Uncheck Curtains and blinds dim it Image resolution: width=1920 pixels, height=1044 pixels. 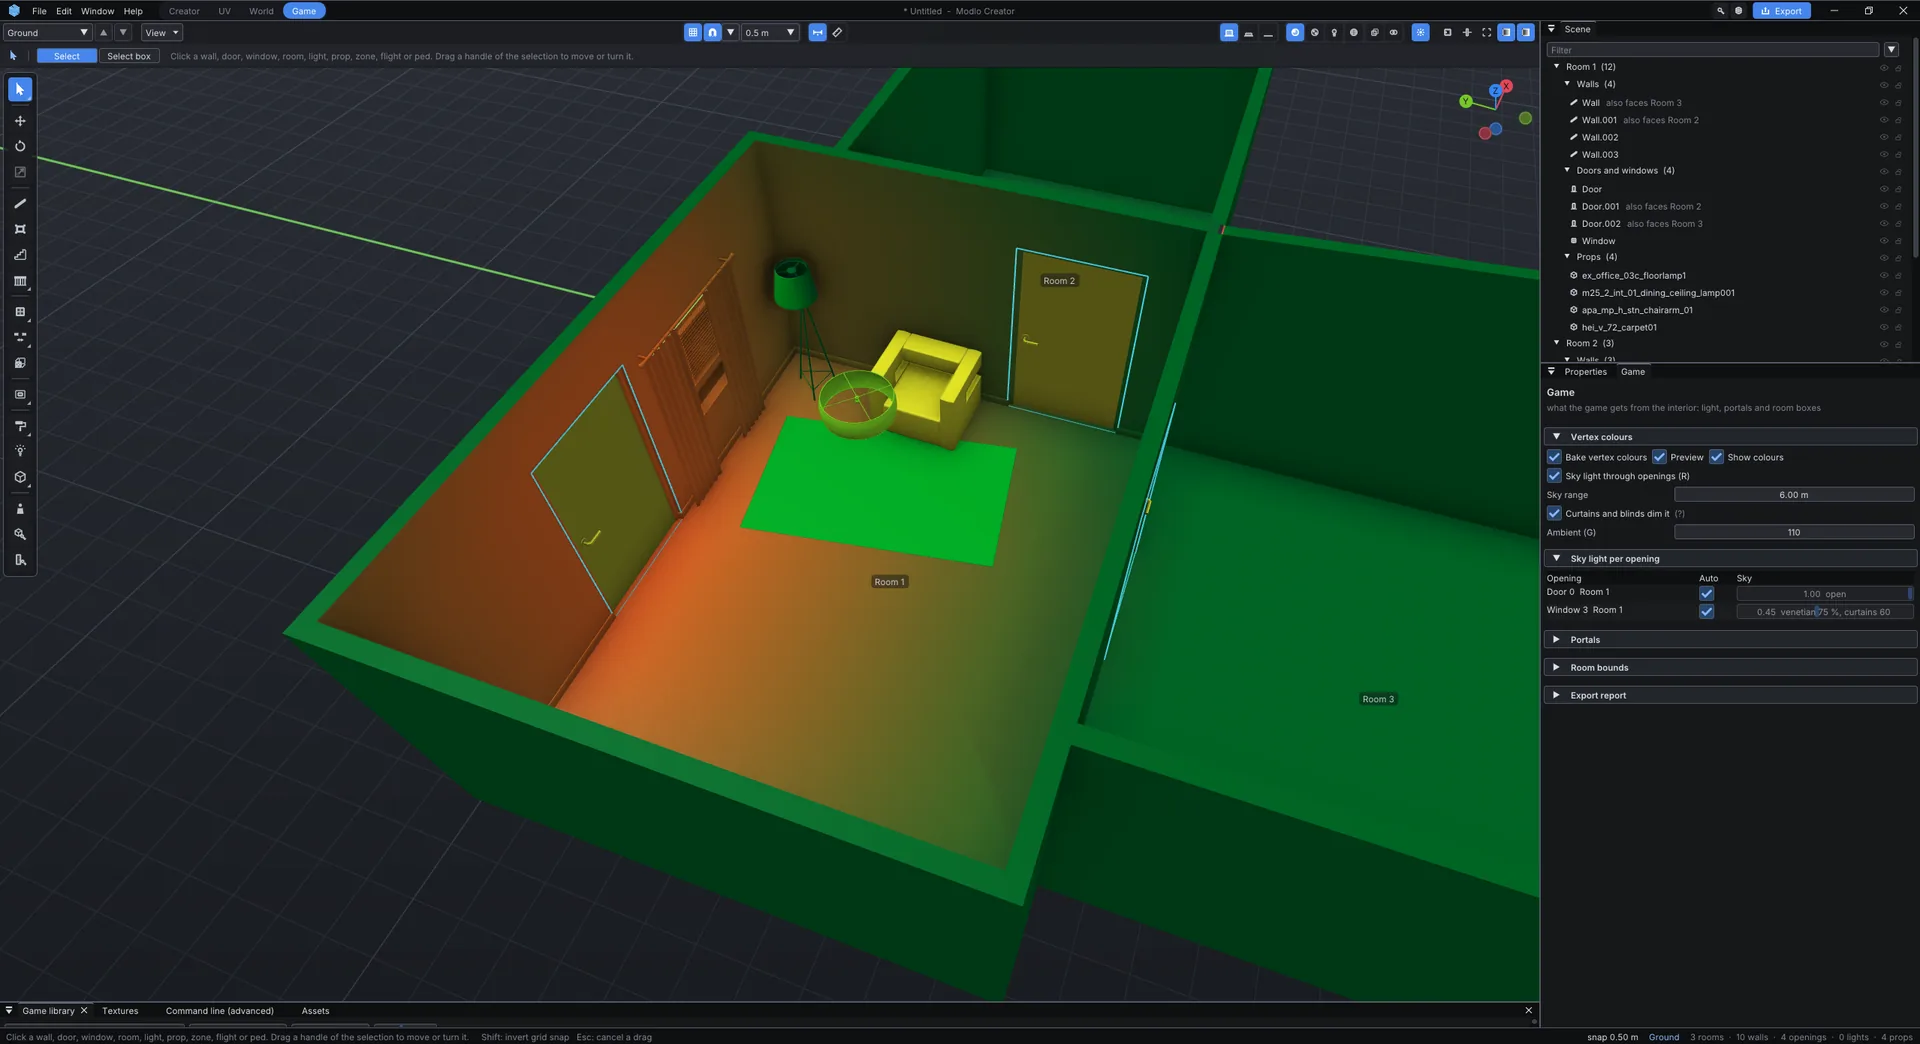(x=1554, y=513)
